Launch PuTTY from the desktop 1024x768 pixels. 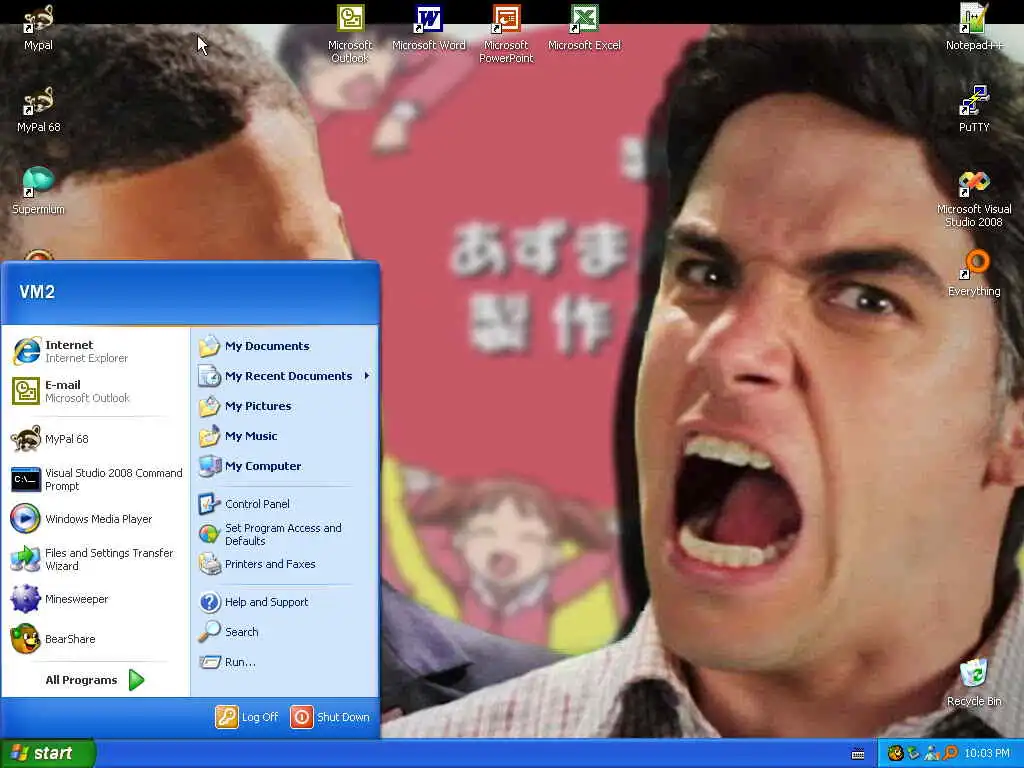pyautogui.click(x=974, y=110)
